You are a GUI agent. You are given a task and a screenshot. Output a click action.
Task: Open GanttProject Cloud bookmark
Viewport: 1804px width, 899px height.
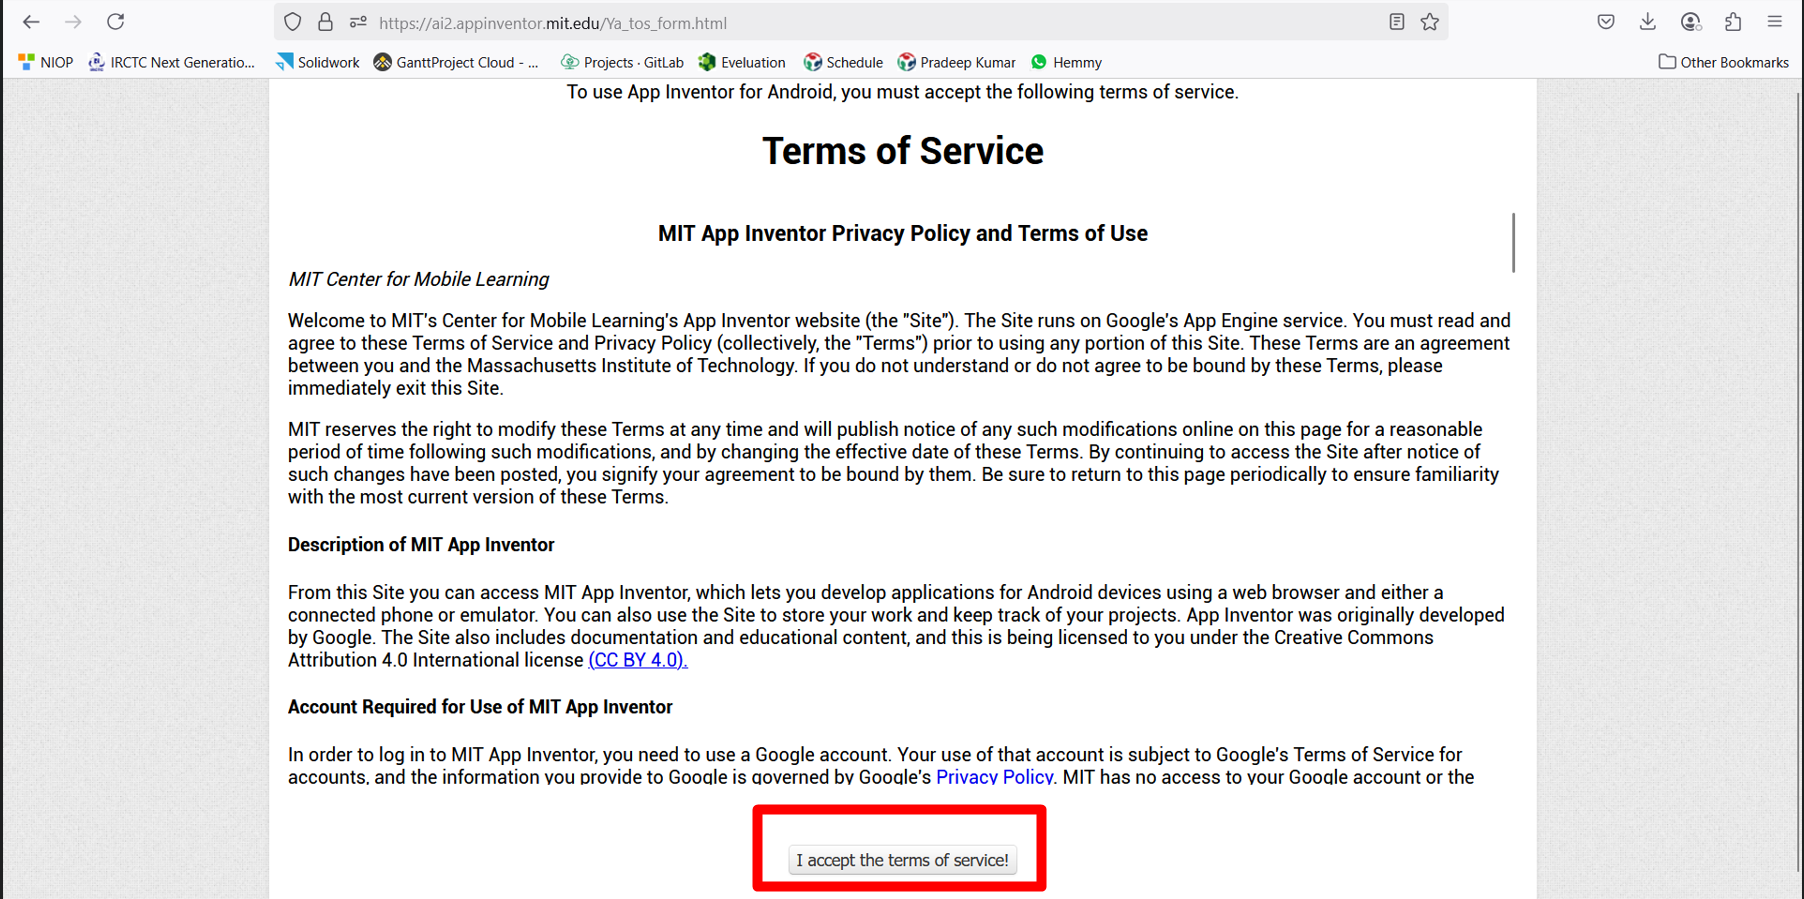(456, 62)
